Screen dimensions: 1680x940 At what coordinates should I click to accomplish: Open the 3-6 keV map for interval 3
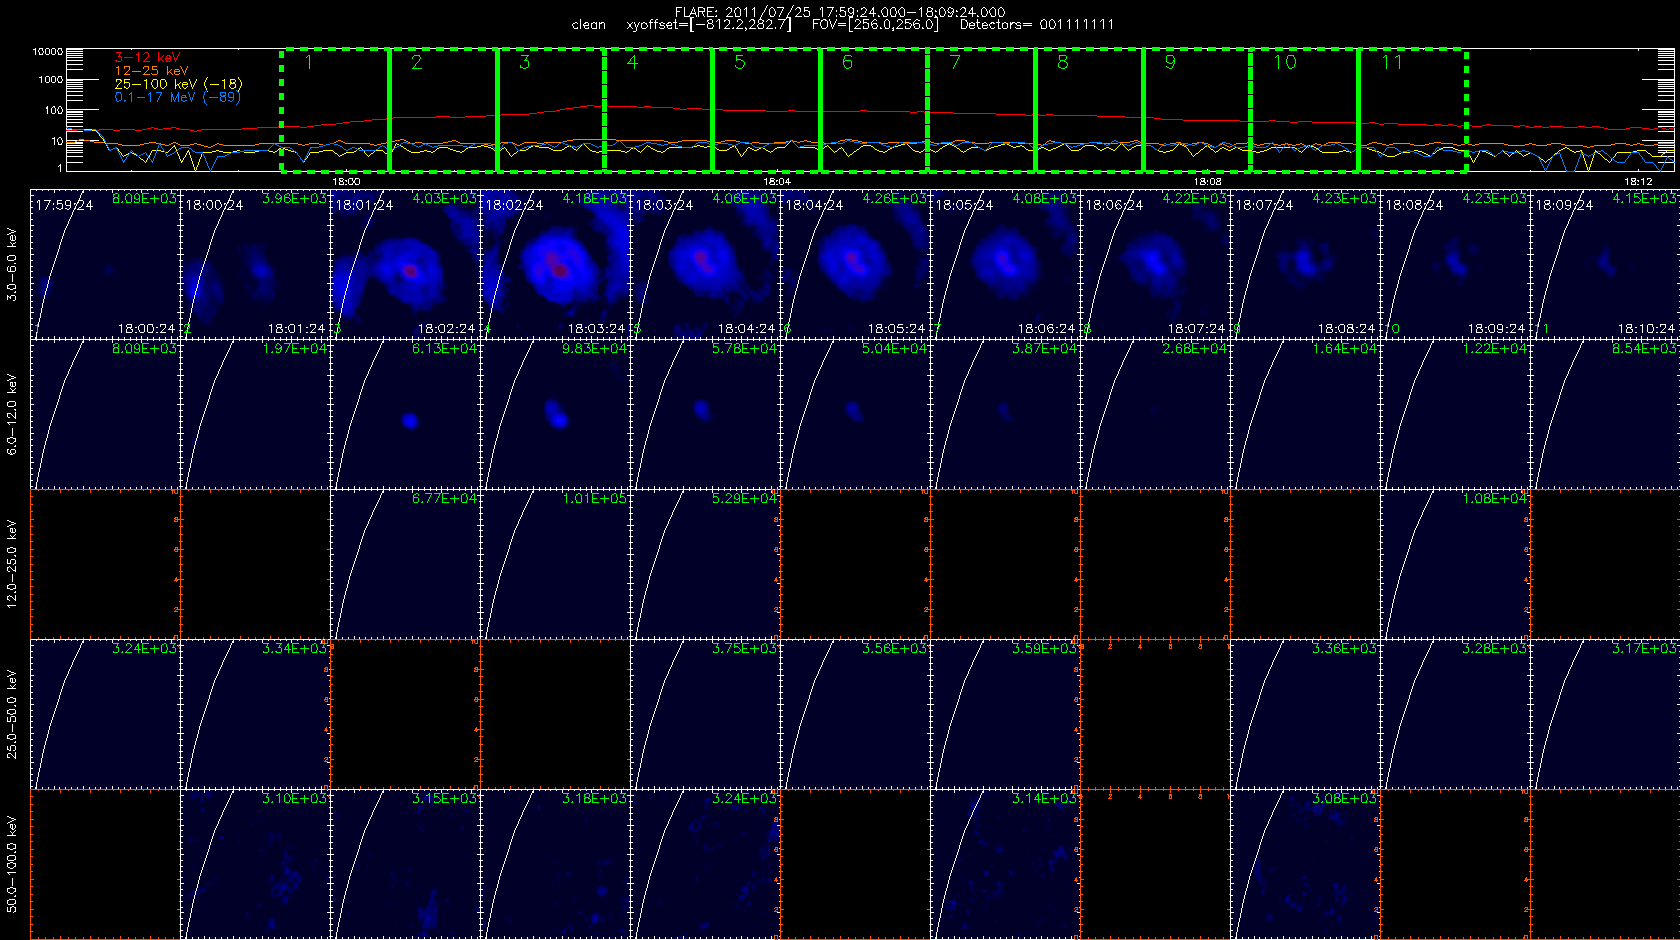click(x=405, y=264)
